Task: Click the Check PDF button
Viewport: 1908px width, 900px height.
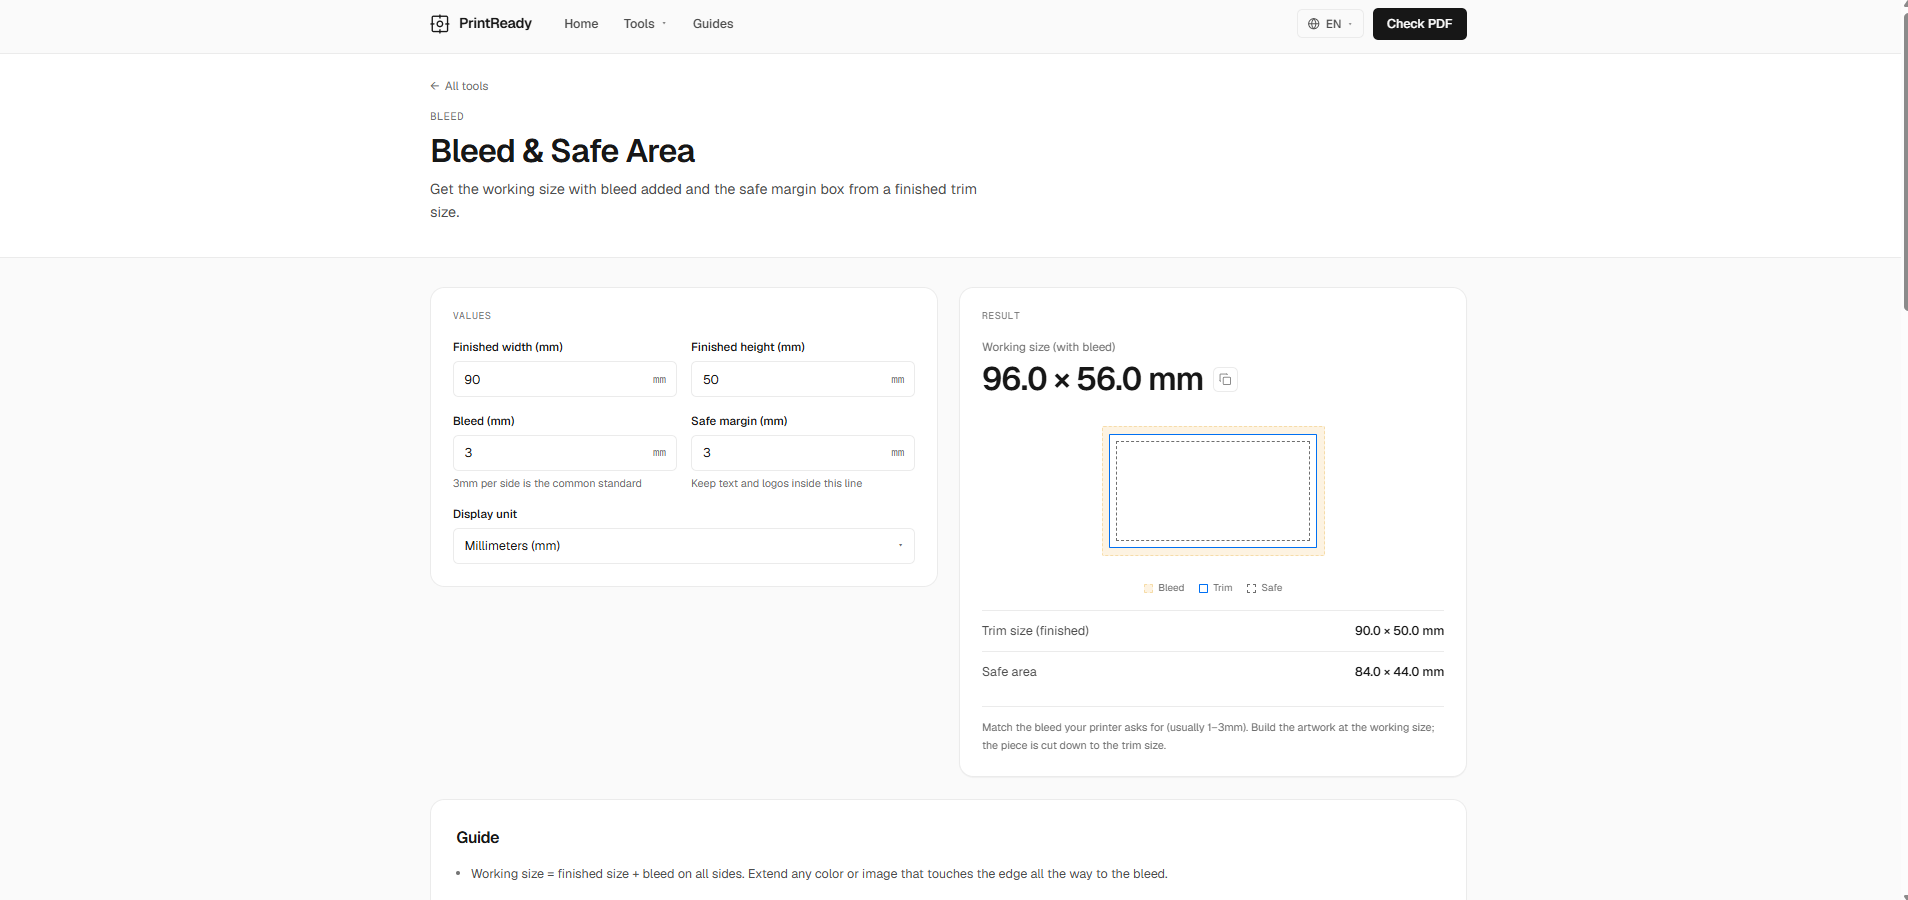Action: click(x=1419, y=24)
